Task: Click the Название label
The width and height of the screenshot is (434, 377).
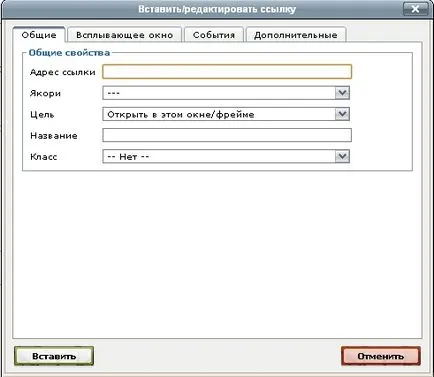Action: (54, 136)
